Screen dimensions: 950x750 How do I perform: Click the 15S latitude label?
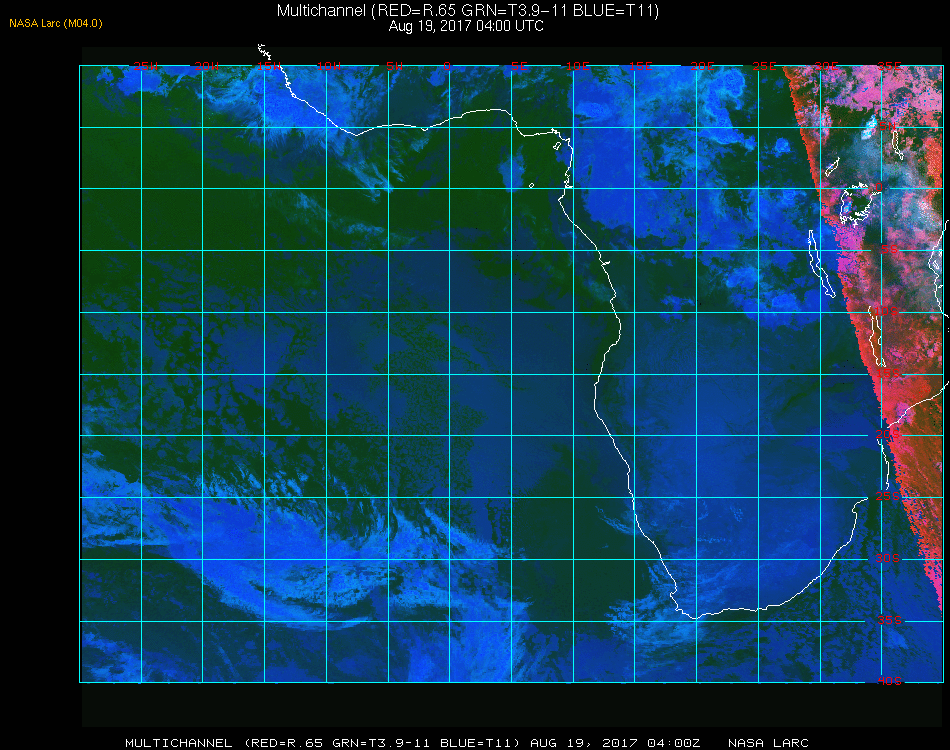point(888,374)
